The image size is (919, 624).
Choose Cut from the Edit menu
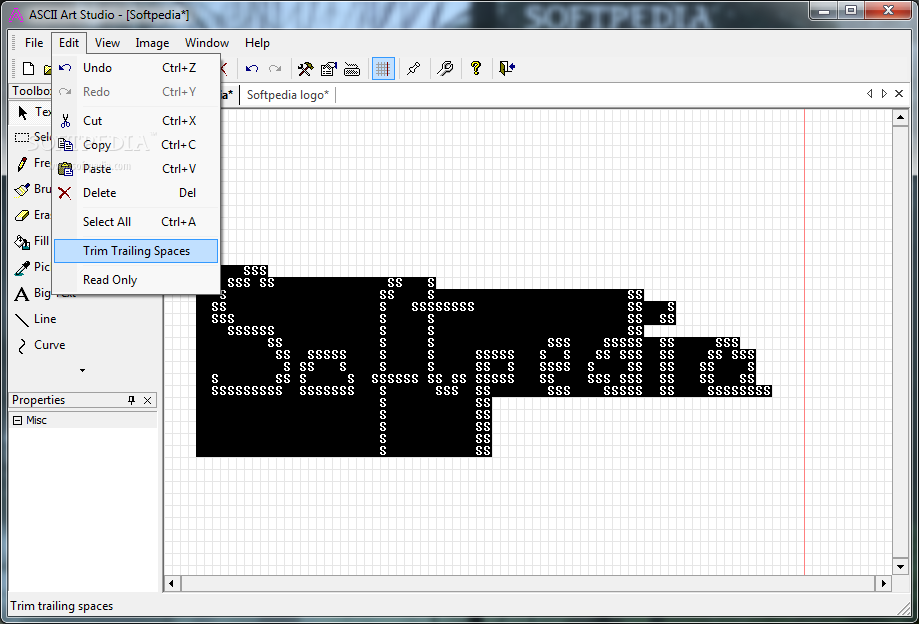click(136, 121)
